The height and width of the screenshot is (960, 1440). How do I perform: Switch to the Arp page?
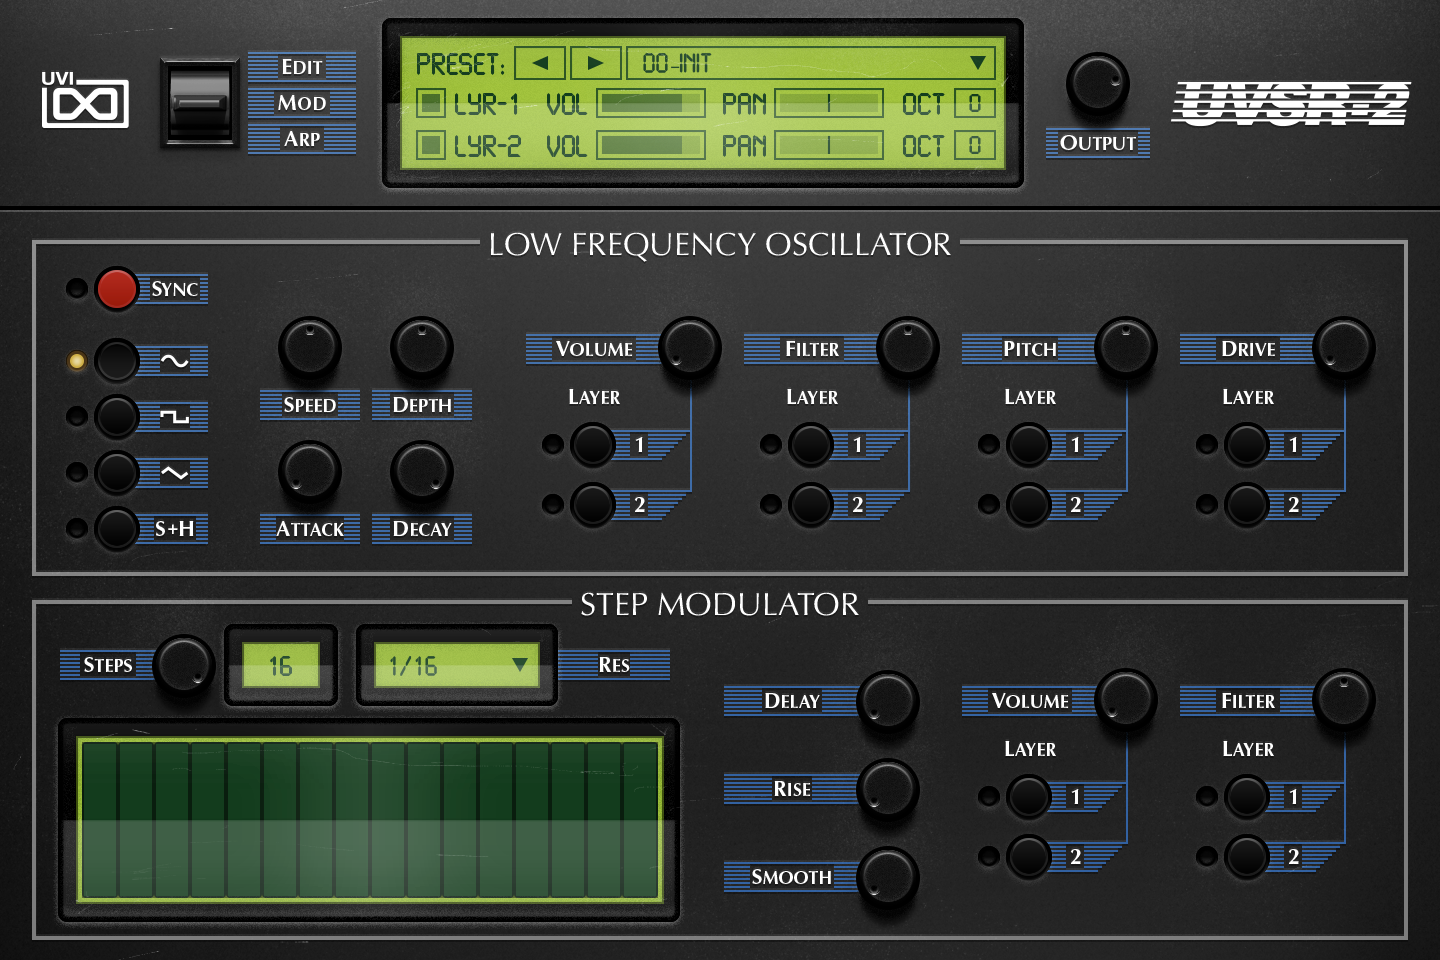pos(302,139)
